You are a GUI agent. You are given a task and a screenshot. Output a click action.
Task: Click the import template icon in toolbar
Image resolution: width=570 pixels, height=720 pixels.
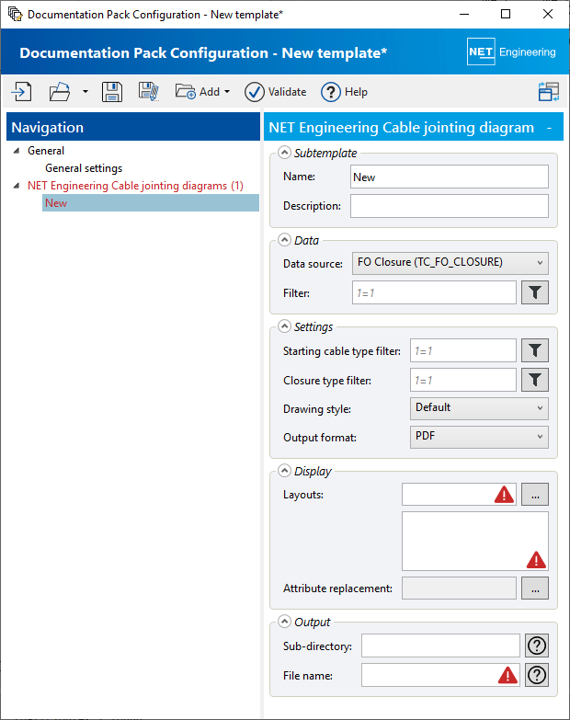(22, 92)
